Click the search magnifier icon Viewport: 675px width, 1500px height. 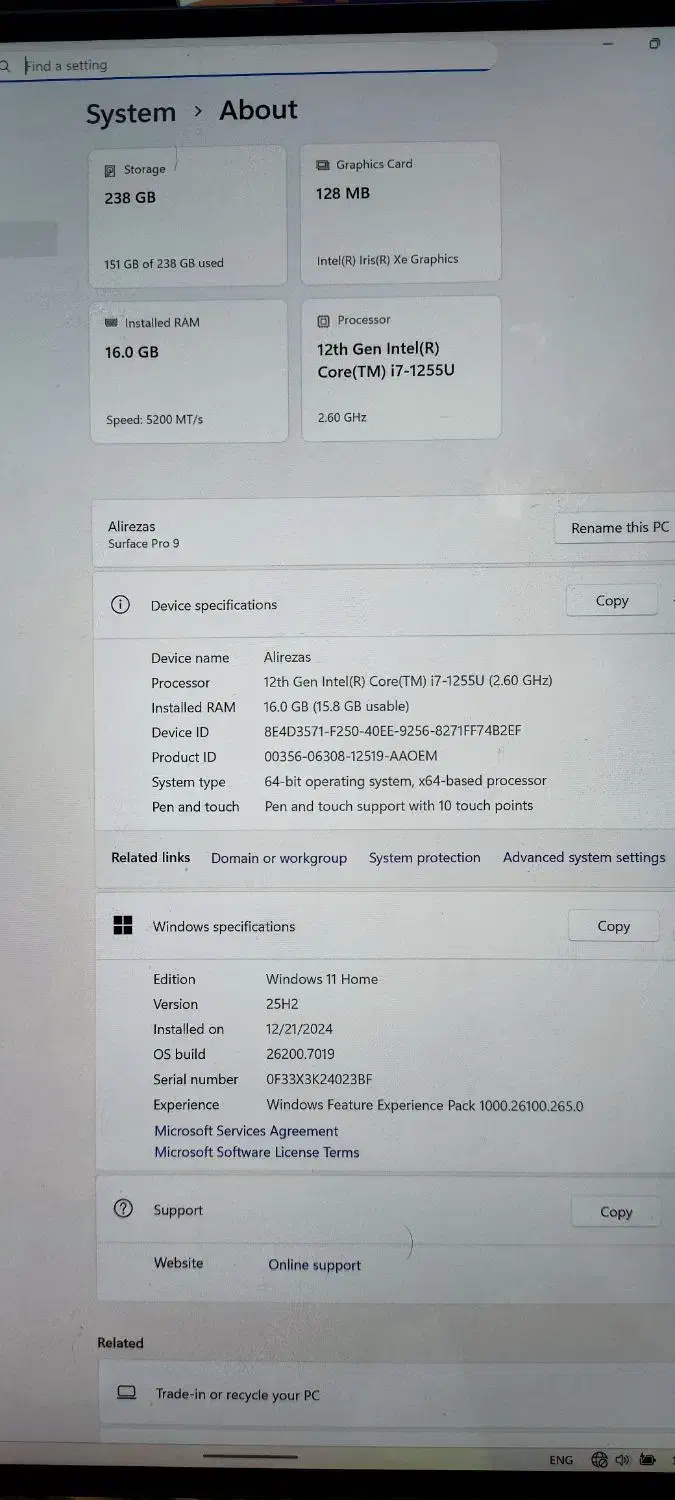tap(5, 66)
